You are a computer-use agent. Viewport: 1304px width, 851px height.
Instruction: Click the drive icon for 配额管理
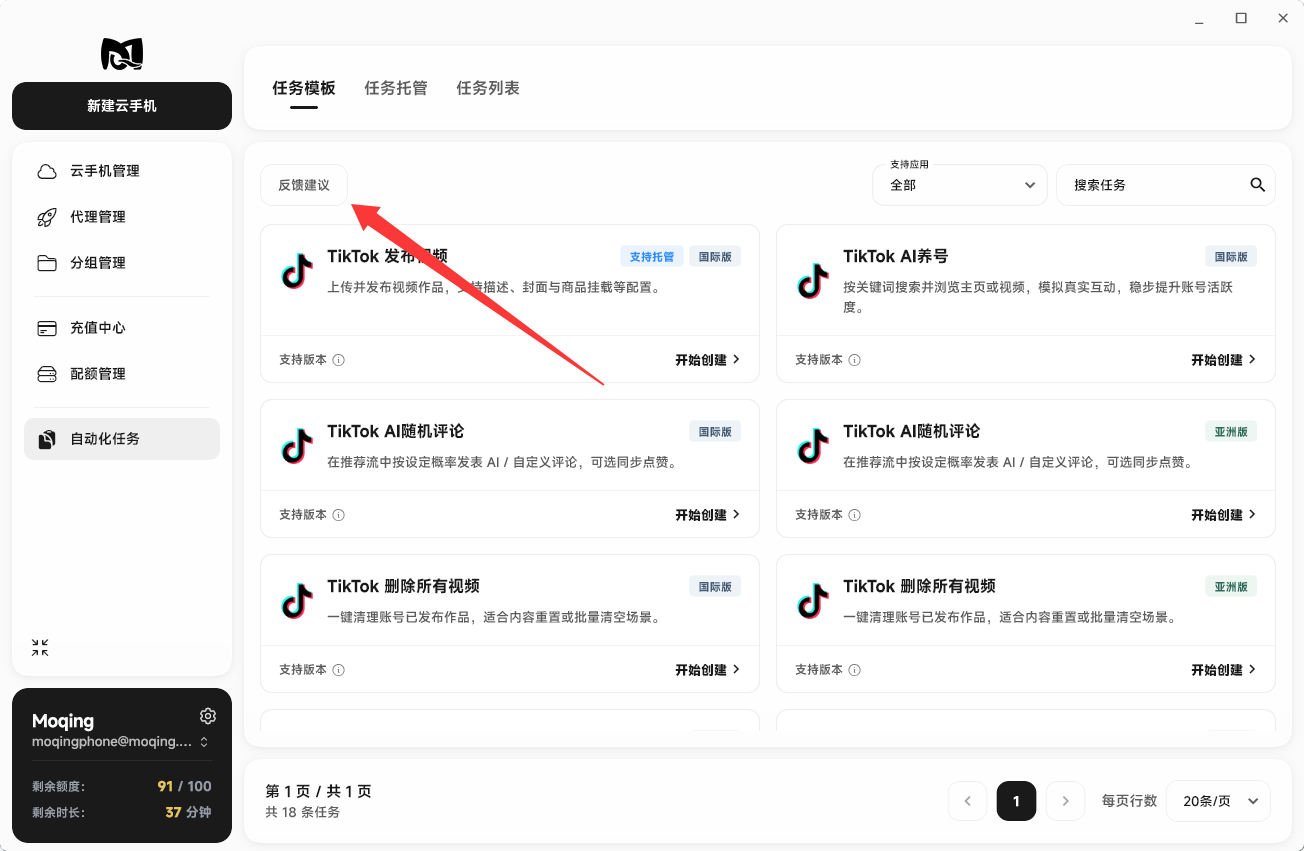pyautogui.click(x=47, y=374)
